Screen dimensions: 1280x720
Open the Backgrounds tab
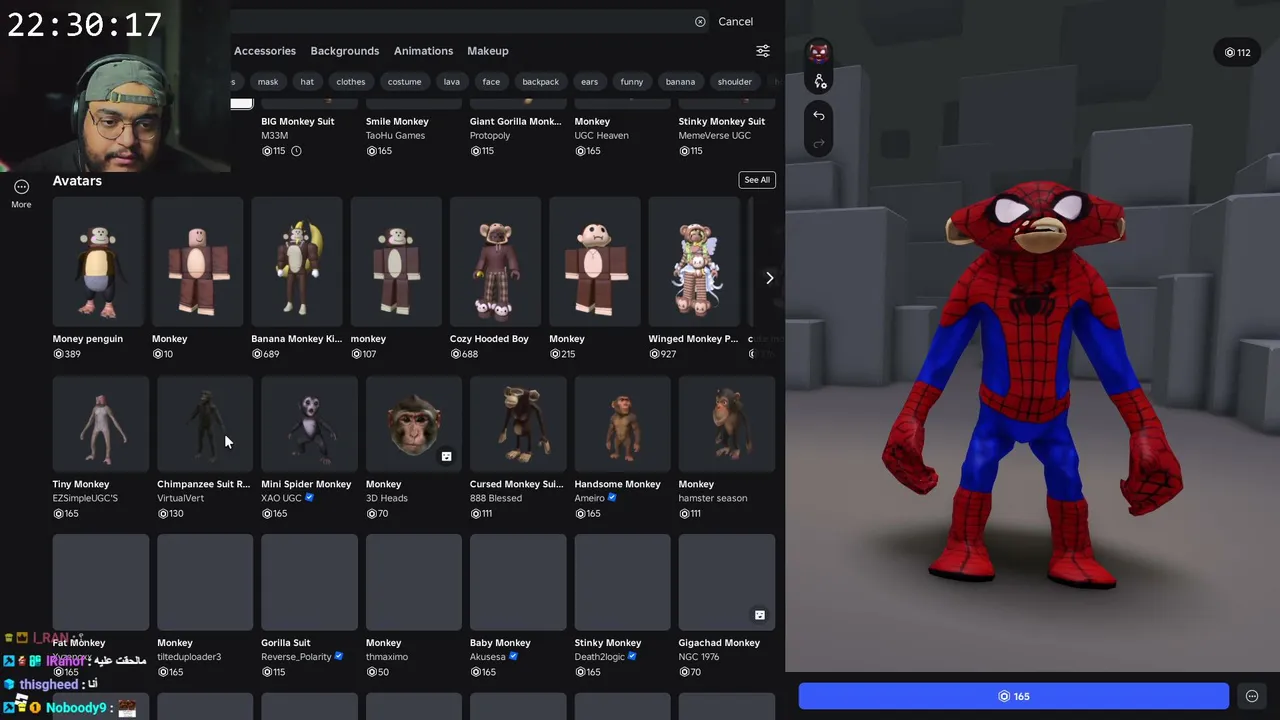(345, 51)
